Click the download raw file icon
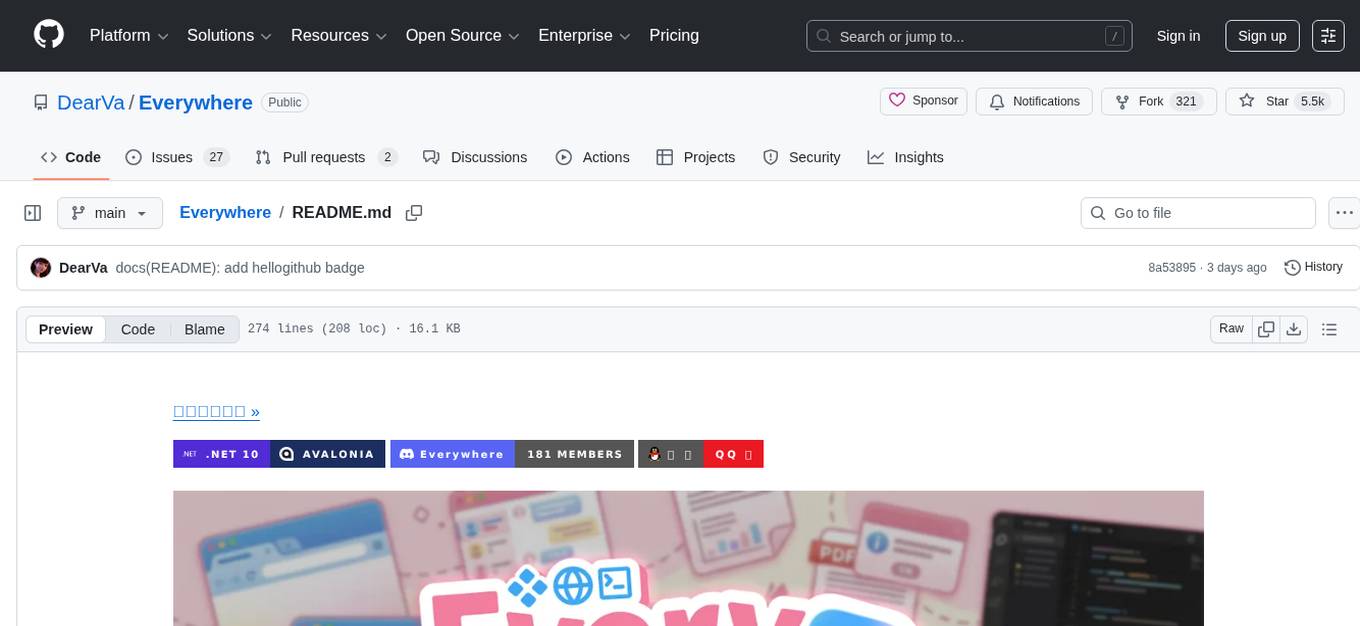Viewport: 1360px width, 626px height. (x=1294, y=328)
